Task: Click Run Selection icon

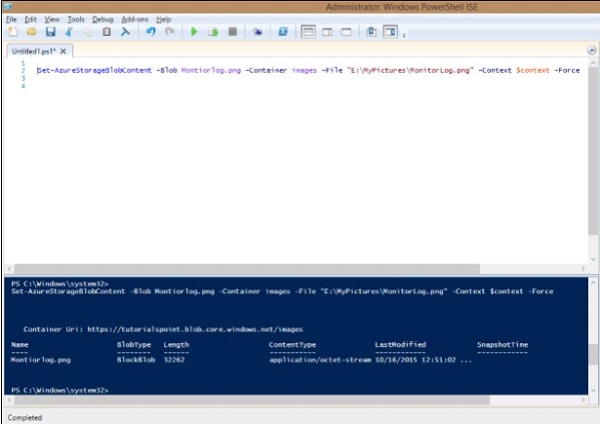Action: [x=213, y=32]
